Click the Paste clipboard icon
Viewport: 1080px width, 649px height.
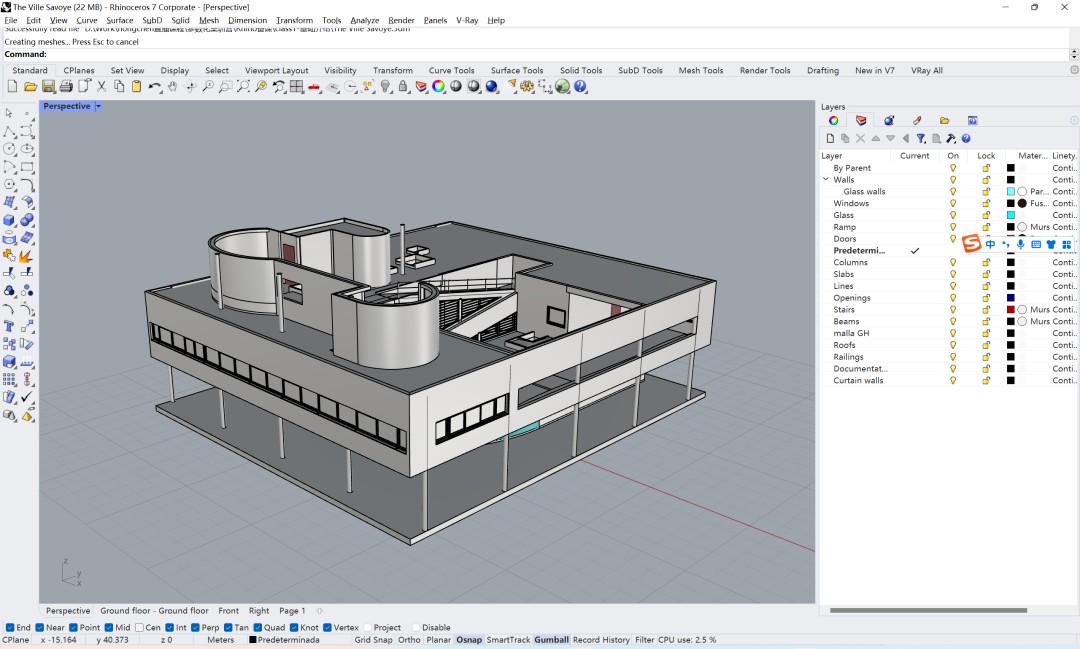[136, 86]
